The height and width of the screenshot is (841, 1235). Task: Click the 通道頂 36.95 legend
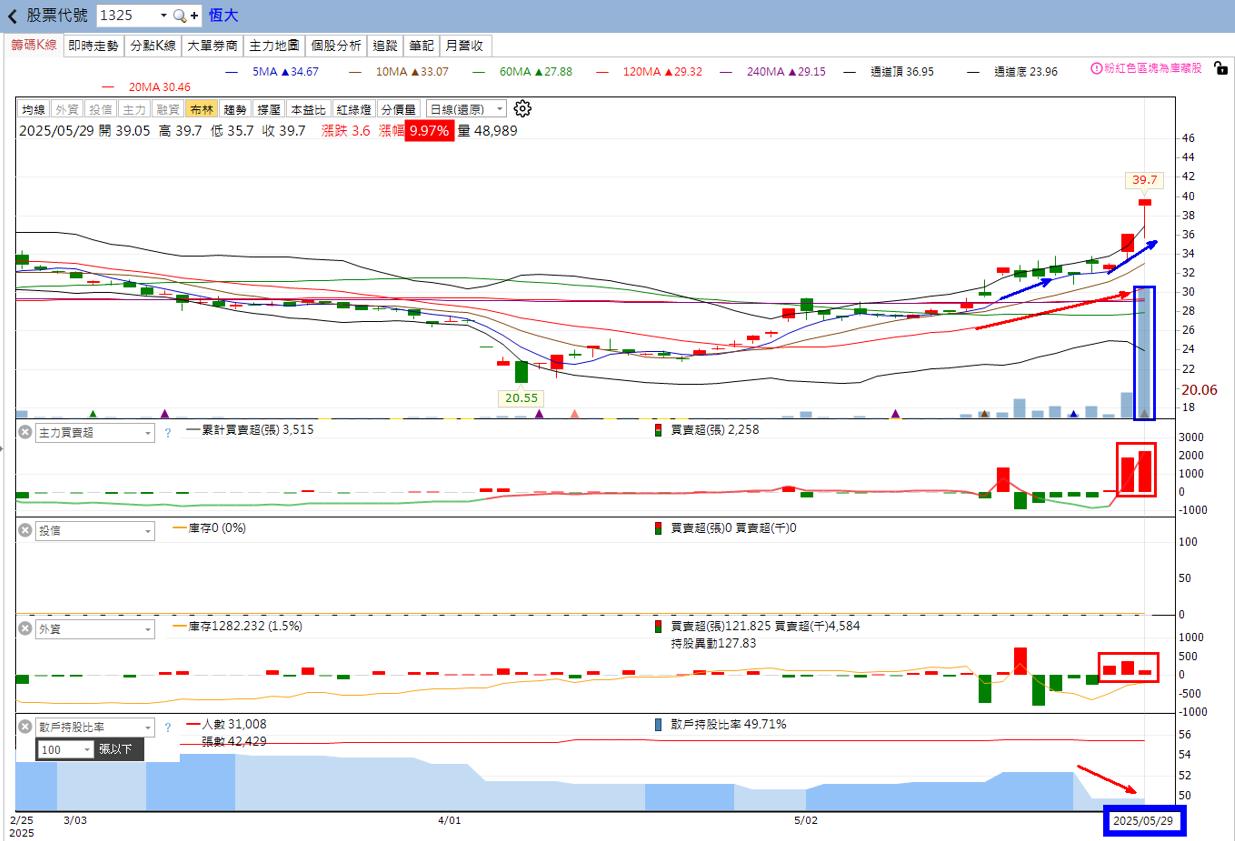(x=889, y=72)
